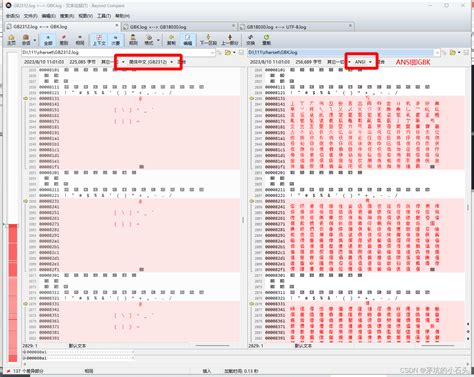This screenshot has height=377, width=474.
Task: Show only differences (差别 toggle)
Action: click(x=64, y=40)
